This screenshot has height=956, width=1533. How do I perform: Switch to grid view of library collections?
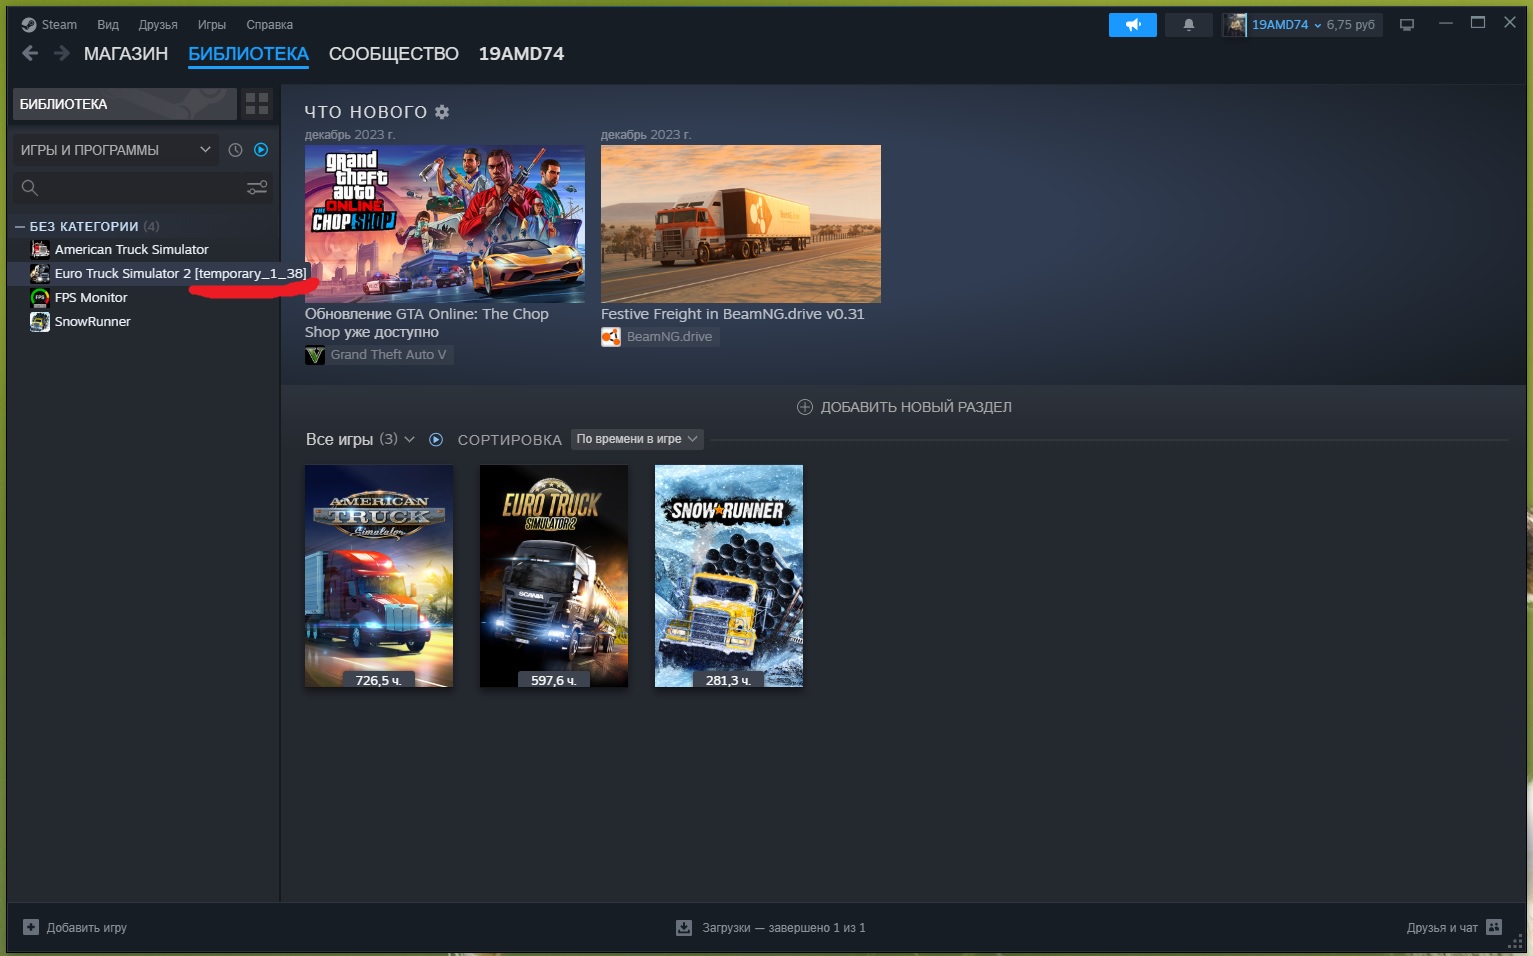(257, 104)
